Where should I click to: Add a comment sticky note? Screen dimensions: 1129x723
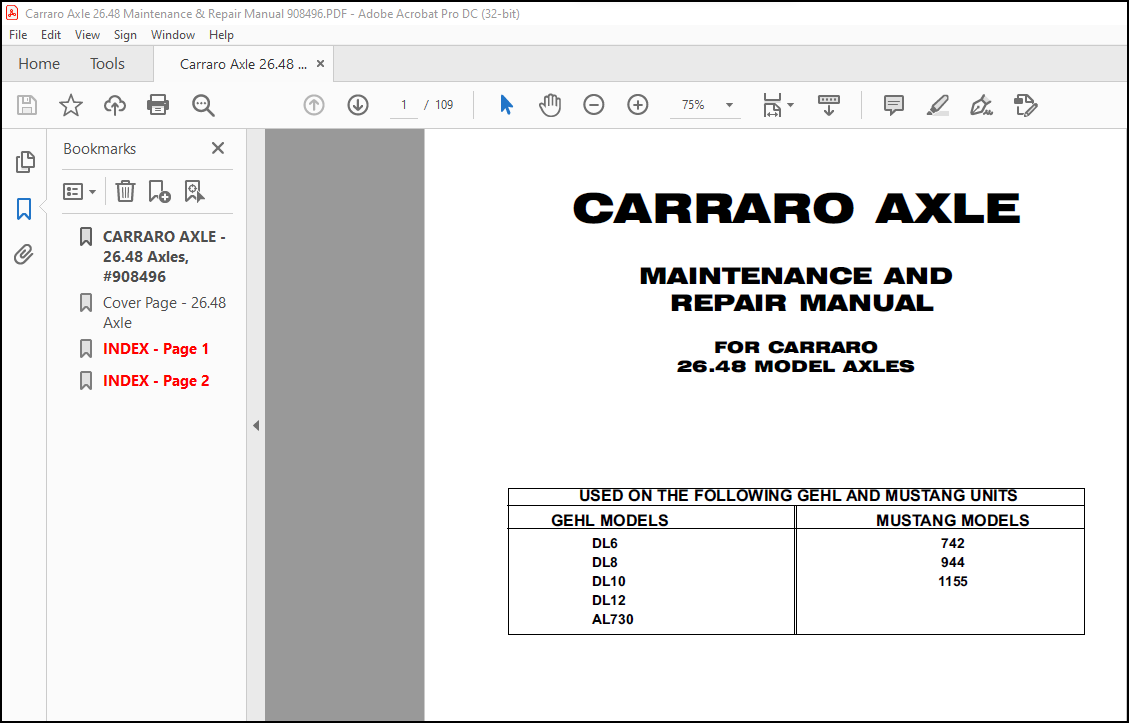tap(894, 105)
